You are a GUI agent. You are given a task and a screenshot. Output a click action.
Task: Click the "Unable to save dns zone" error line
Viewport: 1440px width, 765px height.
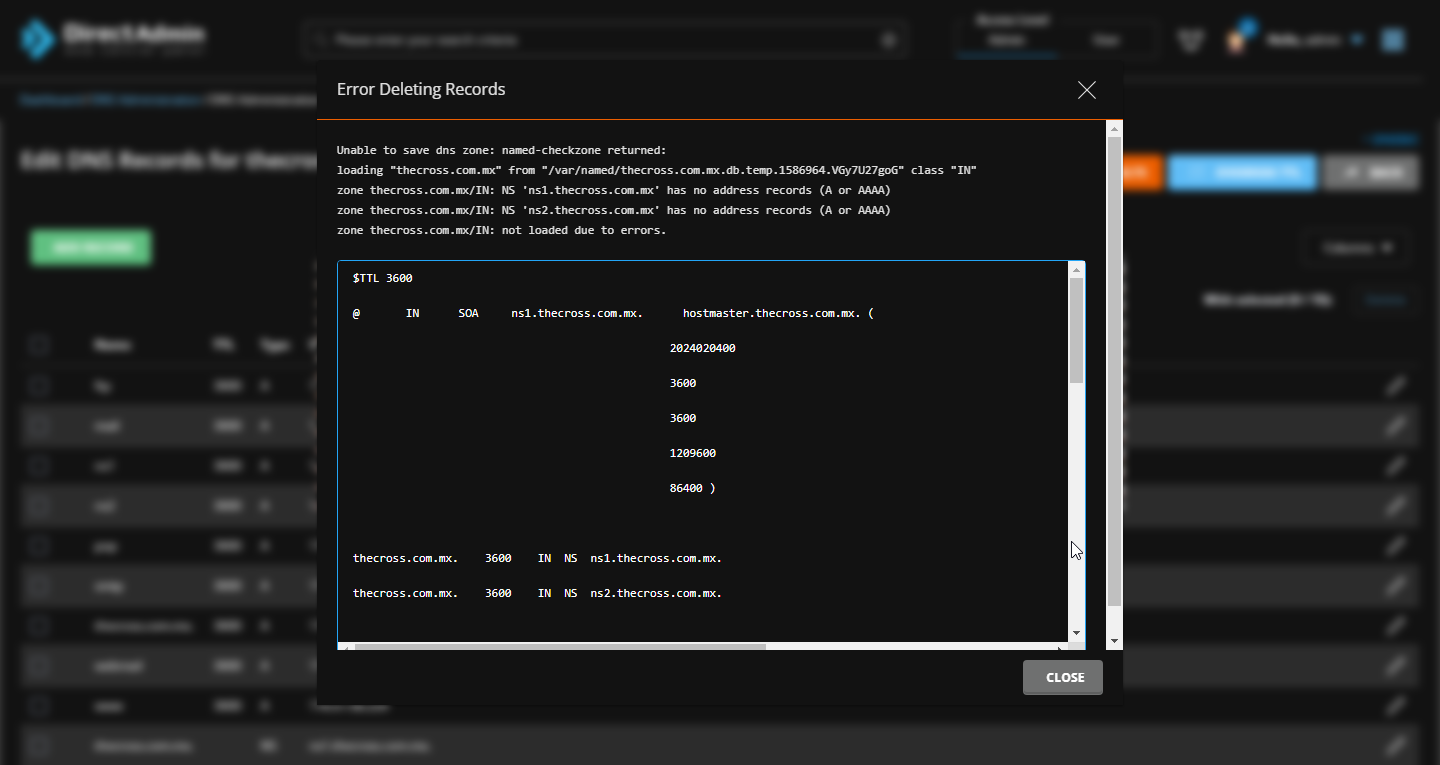tap(501, 150)
